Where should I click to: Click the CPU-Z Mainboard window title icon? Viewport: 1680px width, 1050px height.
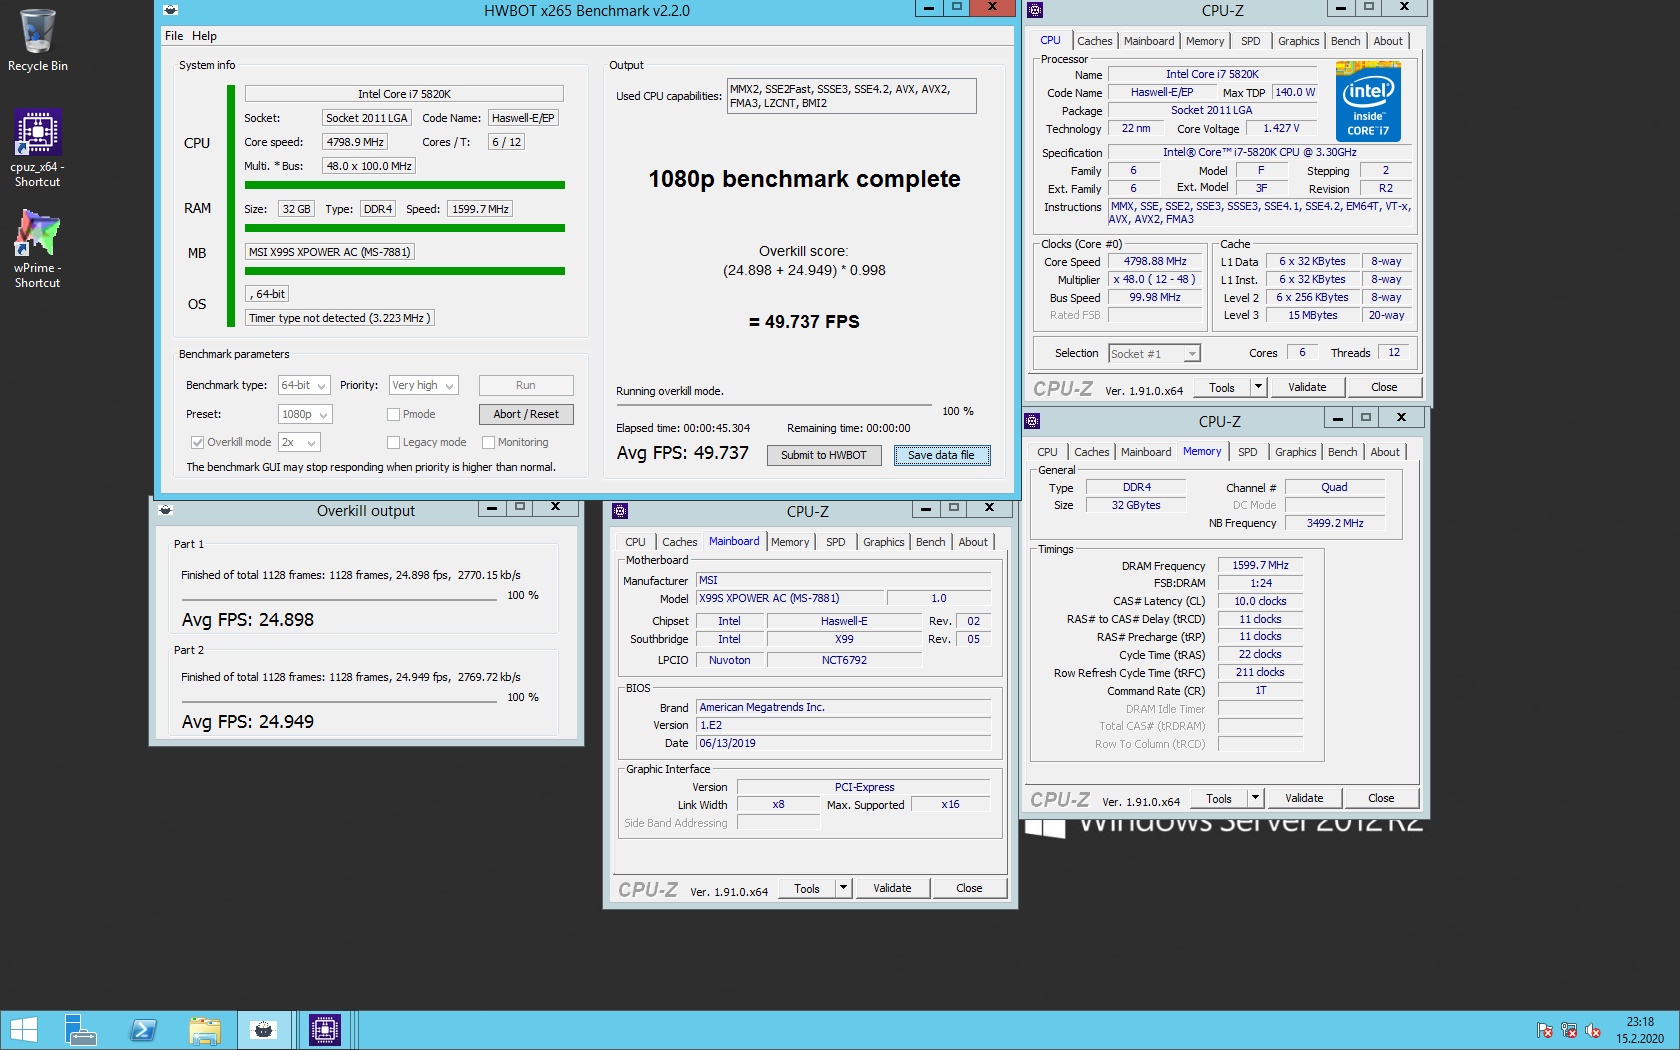(x=620, y=511)
